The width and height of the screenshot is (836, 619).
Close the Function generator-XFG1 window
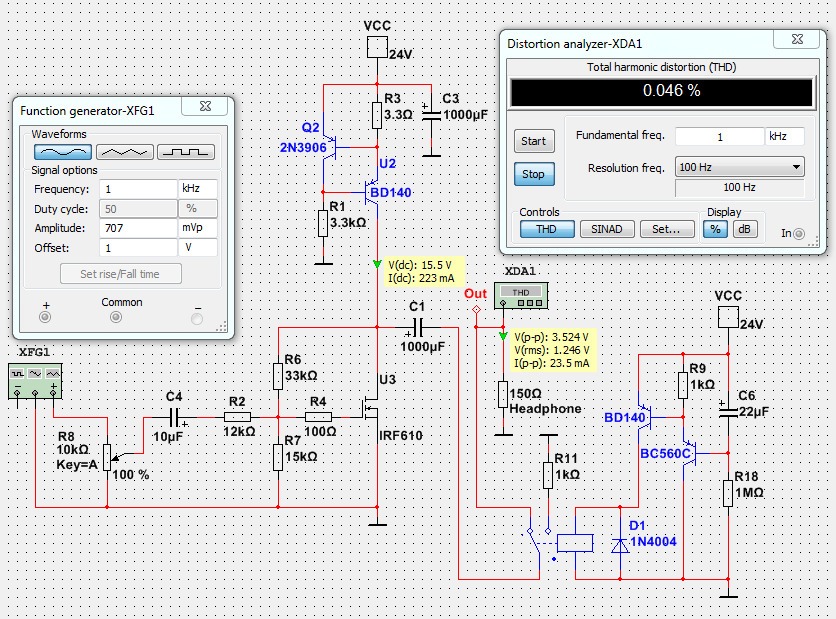205,106
